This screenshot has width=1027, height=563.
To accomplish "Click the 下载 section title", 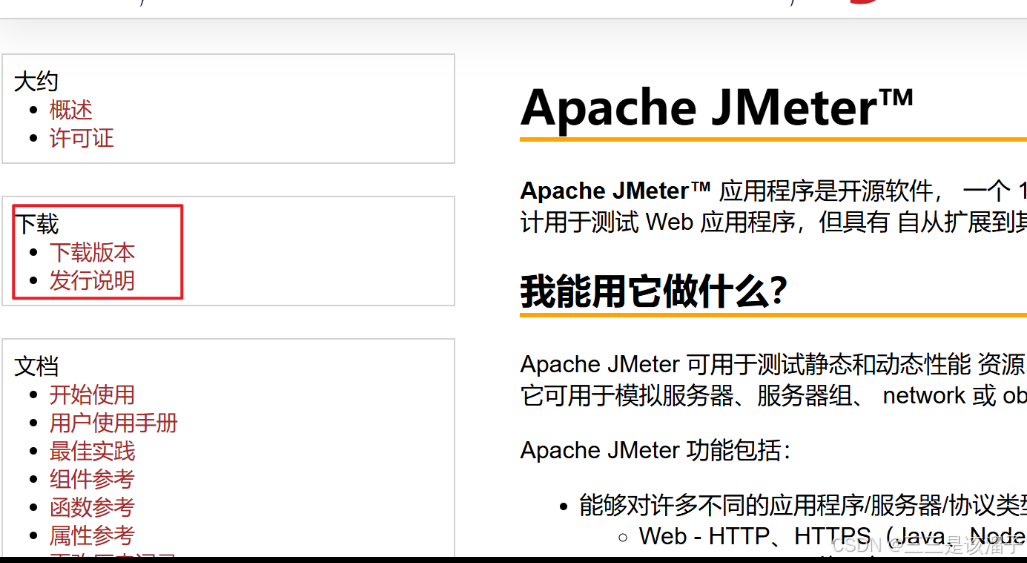I will click(x=36, y=224).
